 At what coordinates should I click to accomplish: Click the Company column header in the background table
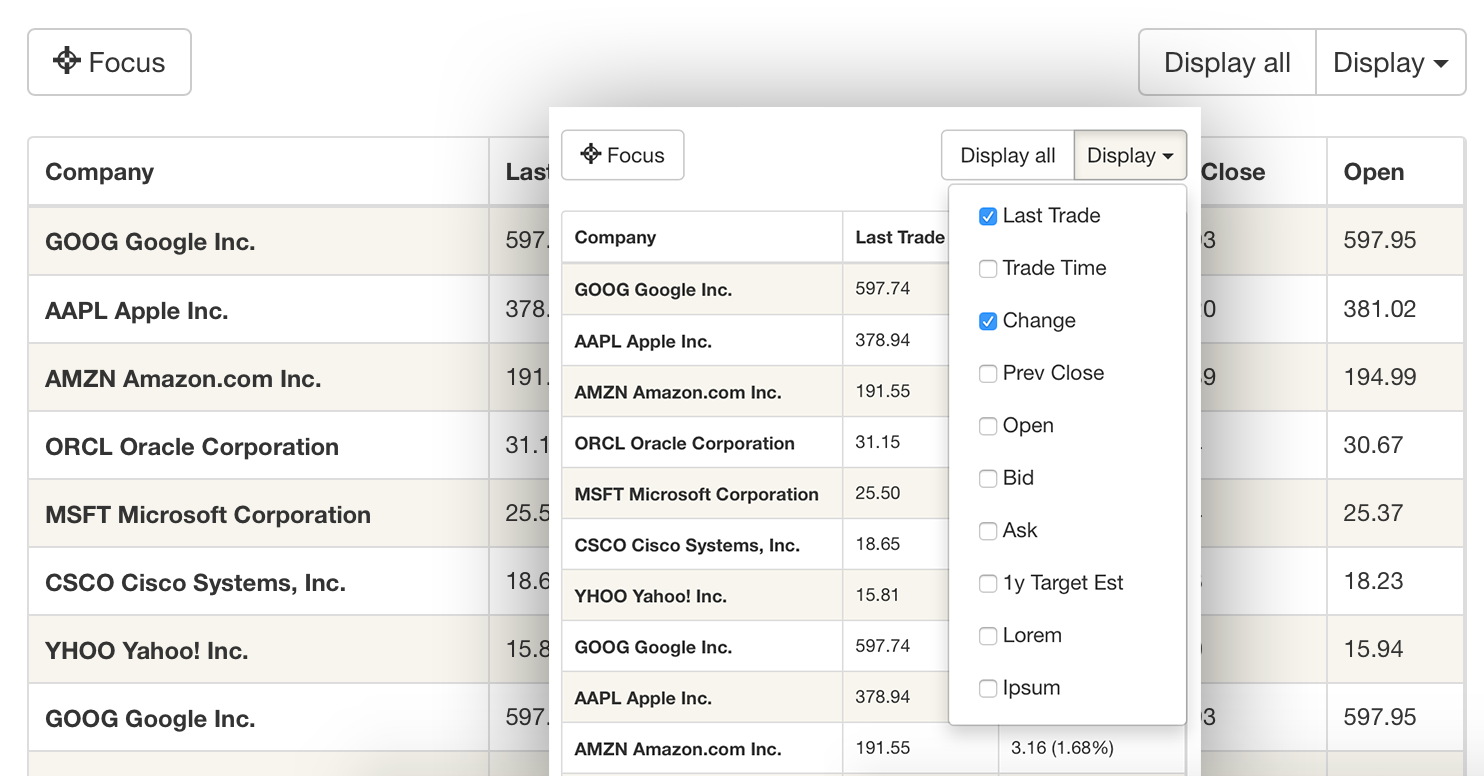(x=100, y=172)
